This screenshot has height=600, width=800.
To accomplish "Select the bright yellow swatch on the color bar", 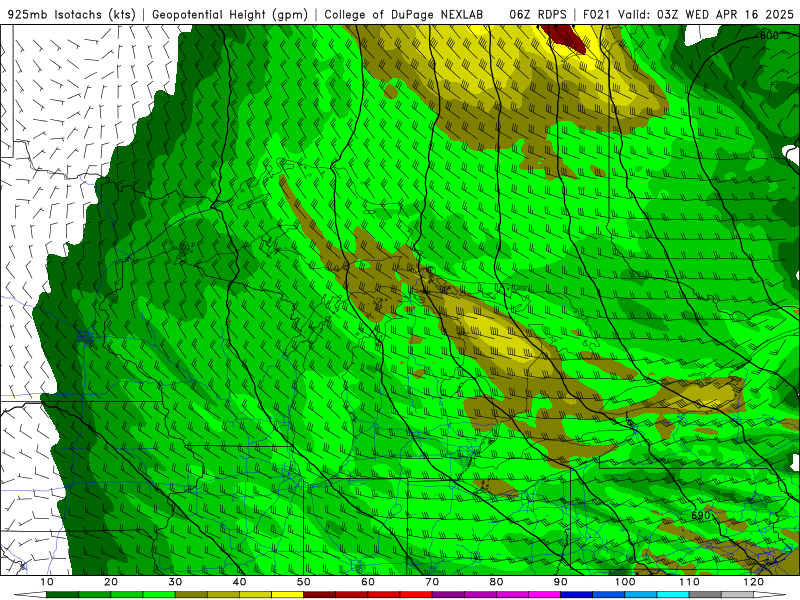I will pyautogui.click(x=287, y=594).
